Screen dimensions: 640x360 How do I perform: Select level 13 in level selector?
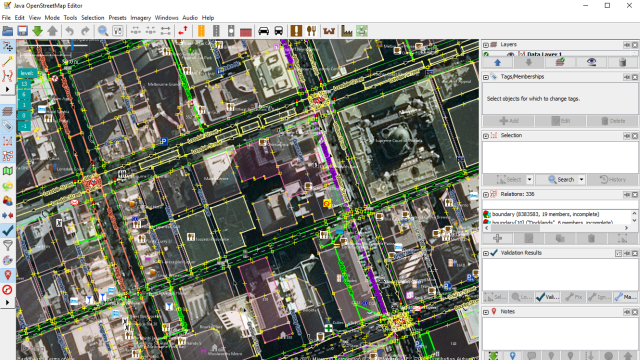24,84
